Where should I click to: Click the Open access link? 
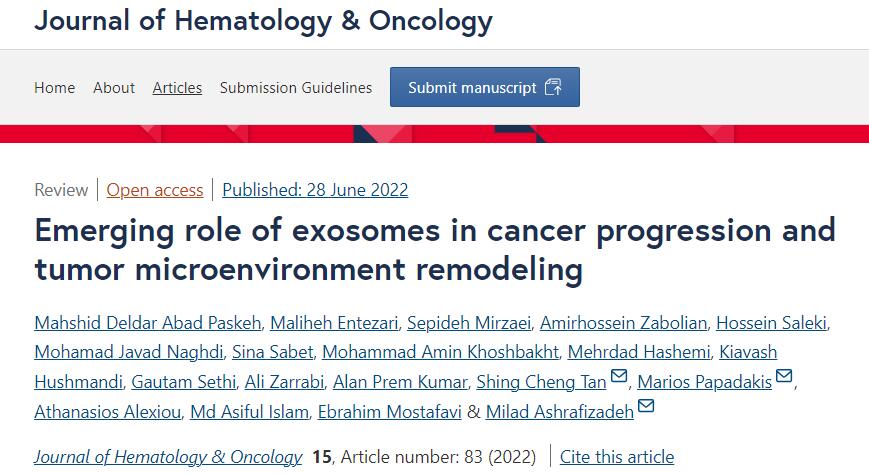[155, 190]
